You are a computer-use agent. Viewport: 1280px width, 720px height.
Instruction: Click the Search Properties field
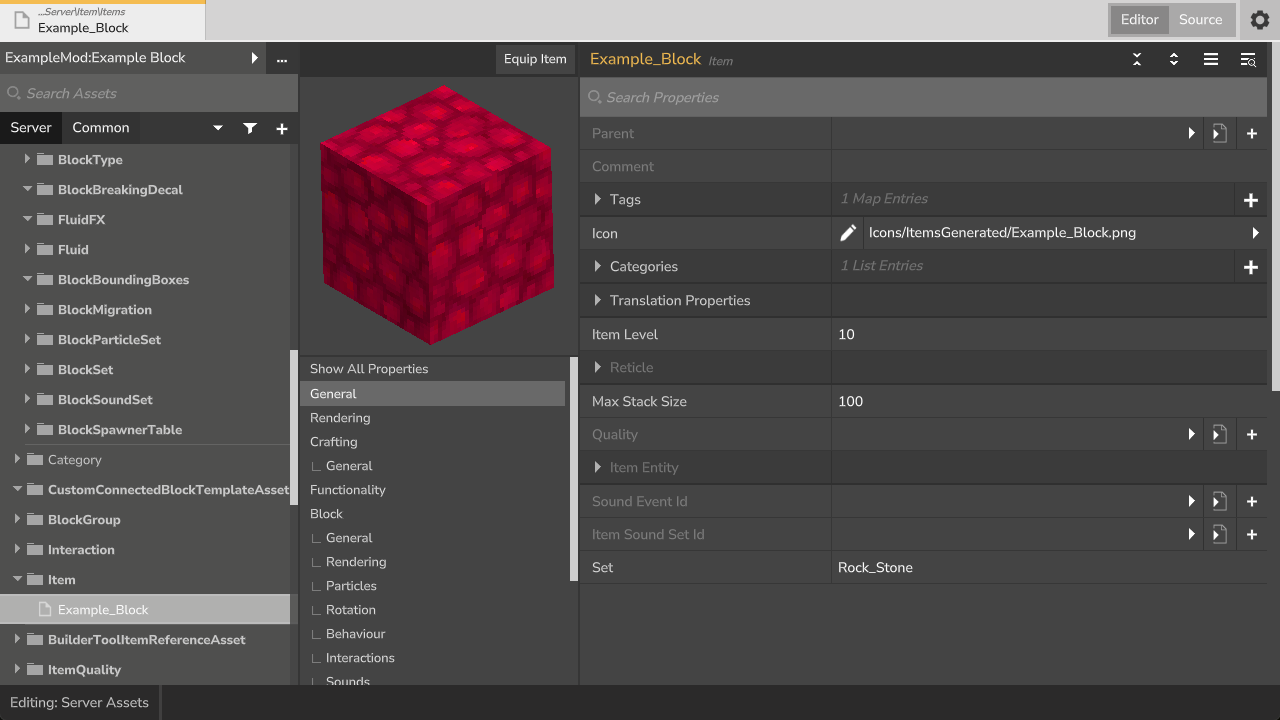tap(923, 97)
